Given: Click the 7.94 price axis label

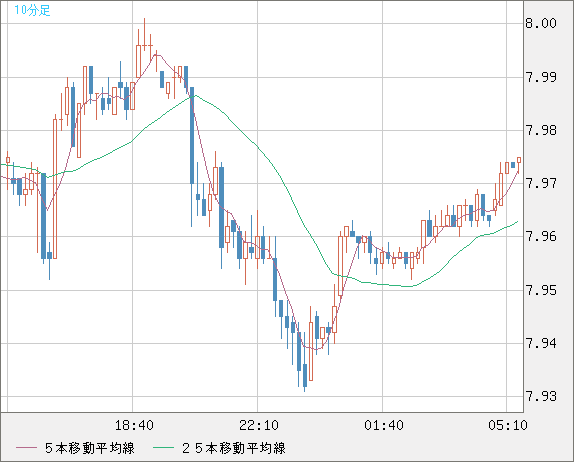Looking at the screenshot, I should click(541, 343).
